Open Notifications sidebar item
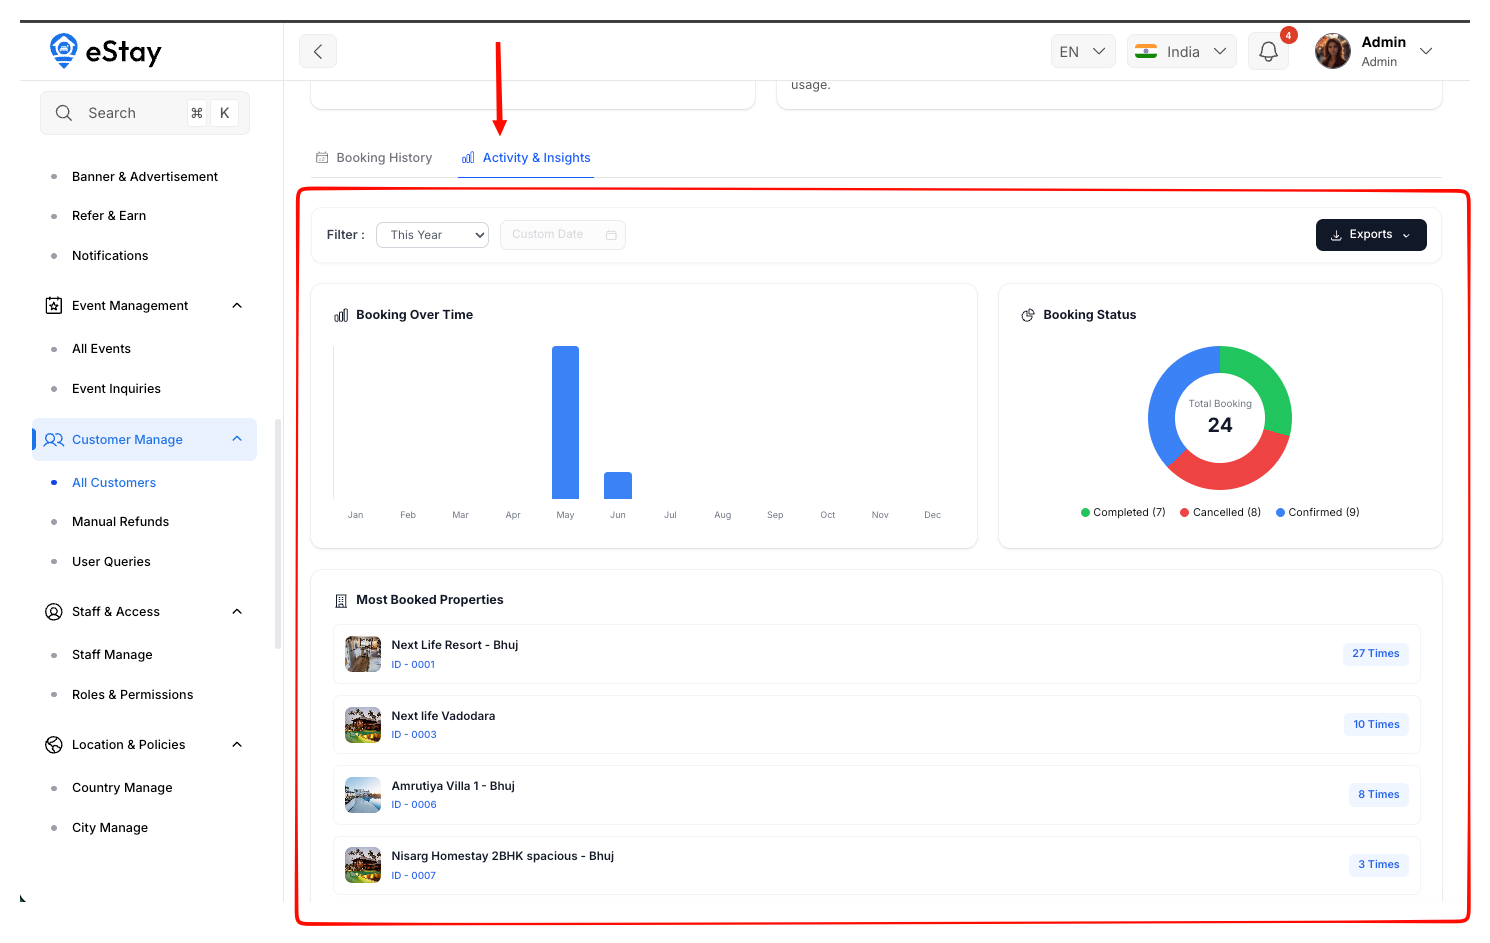 (x=110, y=256)
